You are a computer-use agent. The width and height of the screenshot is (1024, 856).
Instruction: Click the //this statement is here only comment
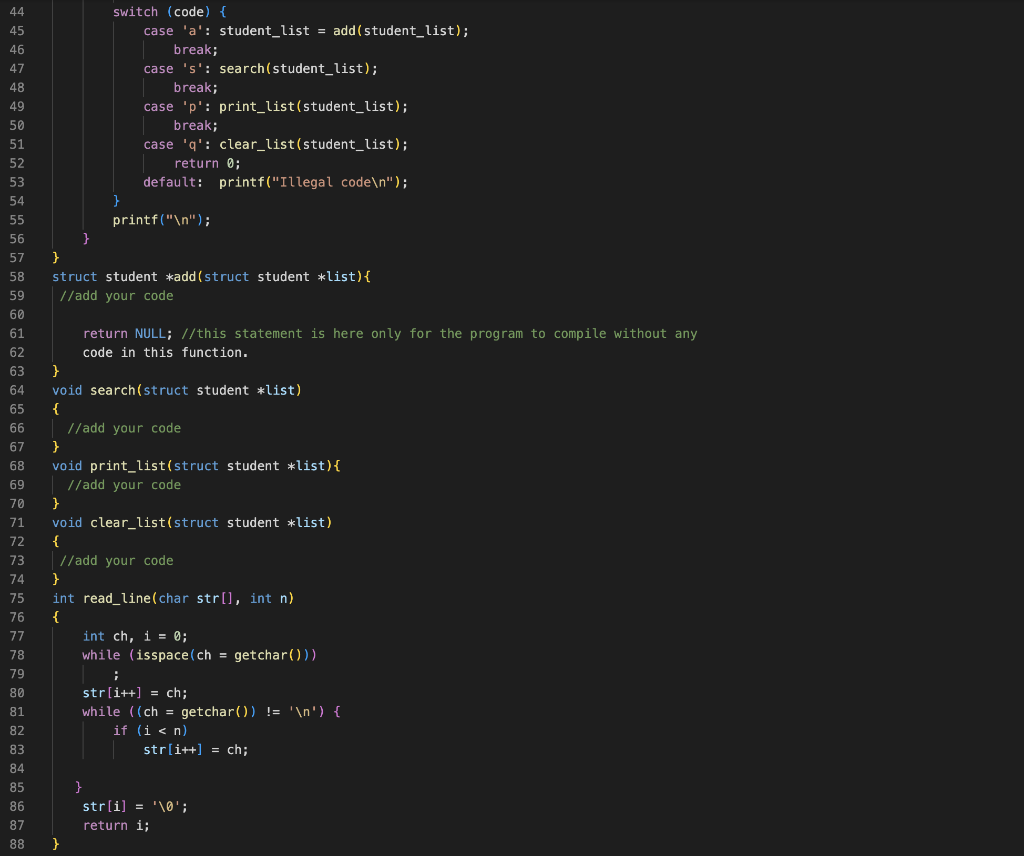click(440, 334)
